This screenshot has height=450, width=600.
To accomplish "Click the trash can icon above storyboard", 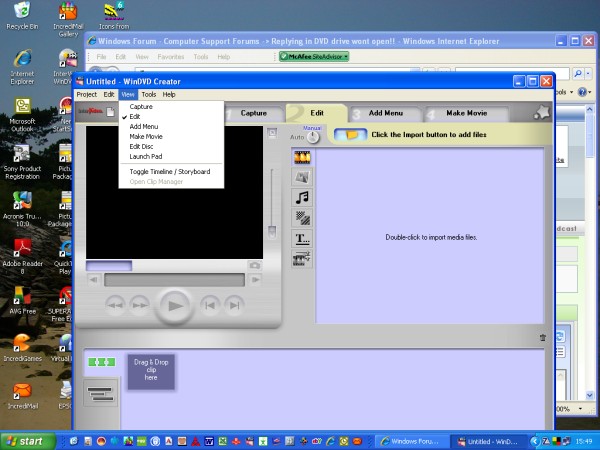I will pyautogui.click(x=543, y=338).
